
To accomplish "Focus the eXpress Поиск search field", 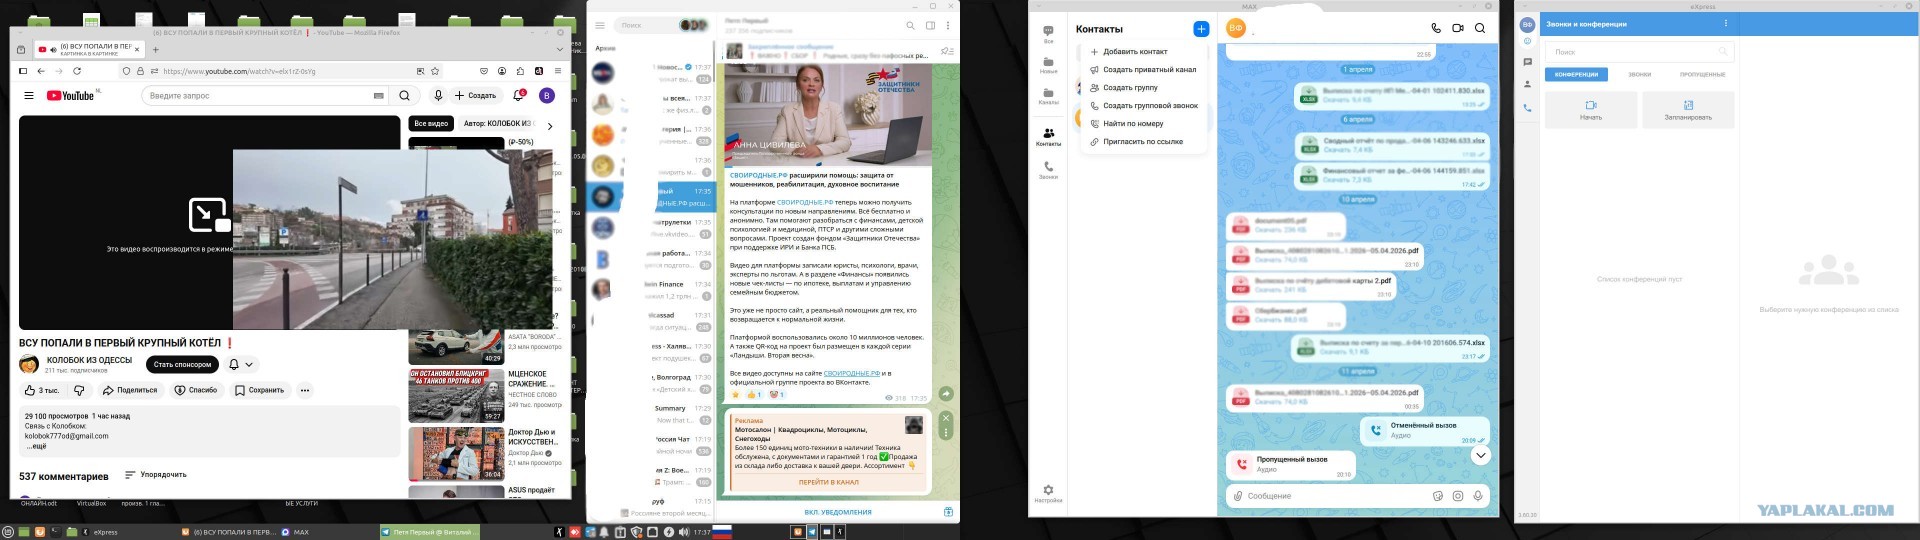I will 1639,52.
